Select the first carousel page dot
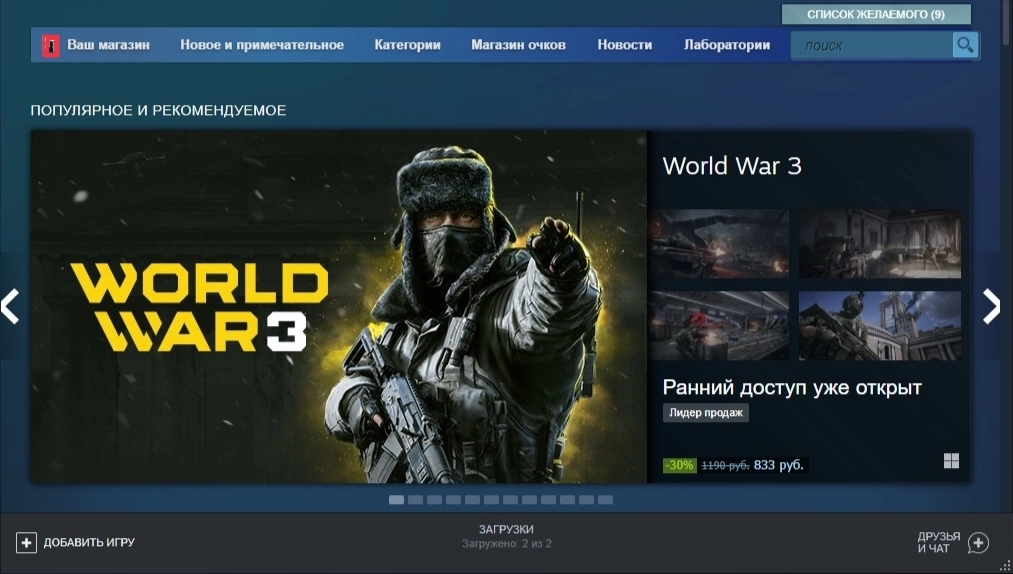This screenshot has width=1013, height=574. tap(397, 500)
